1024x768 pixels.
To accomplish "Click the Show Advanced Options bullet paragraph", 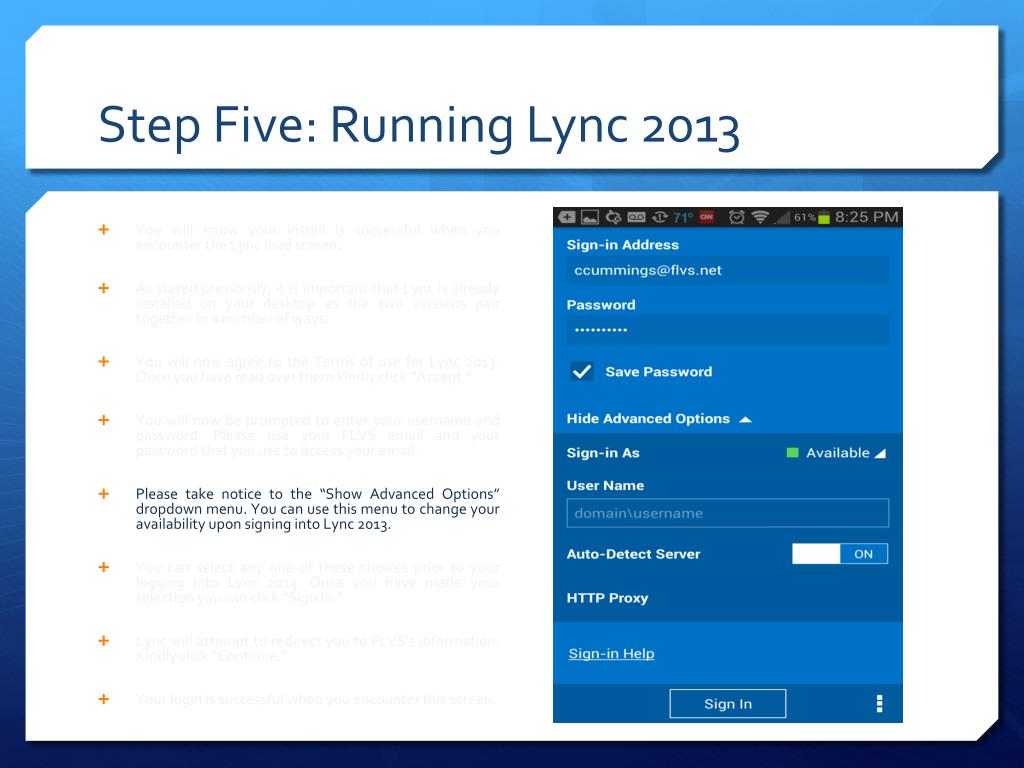I will tap(317, 509).
